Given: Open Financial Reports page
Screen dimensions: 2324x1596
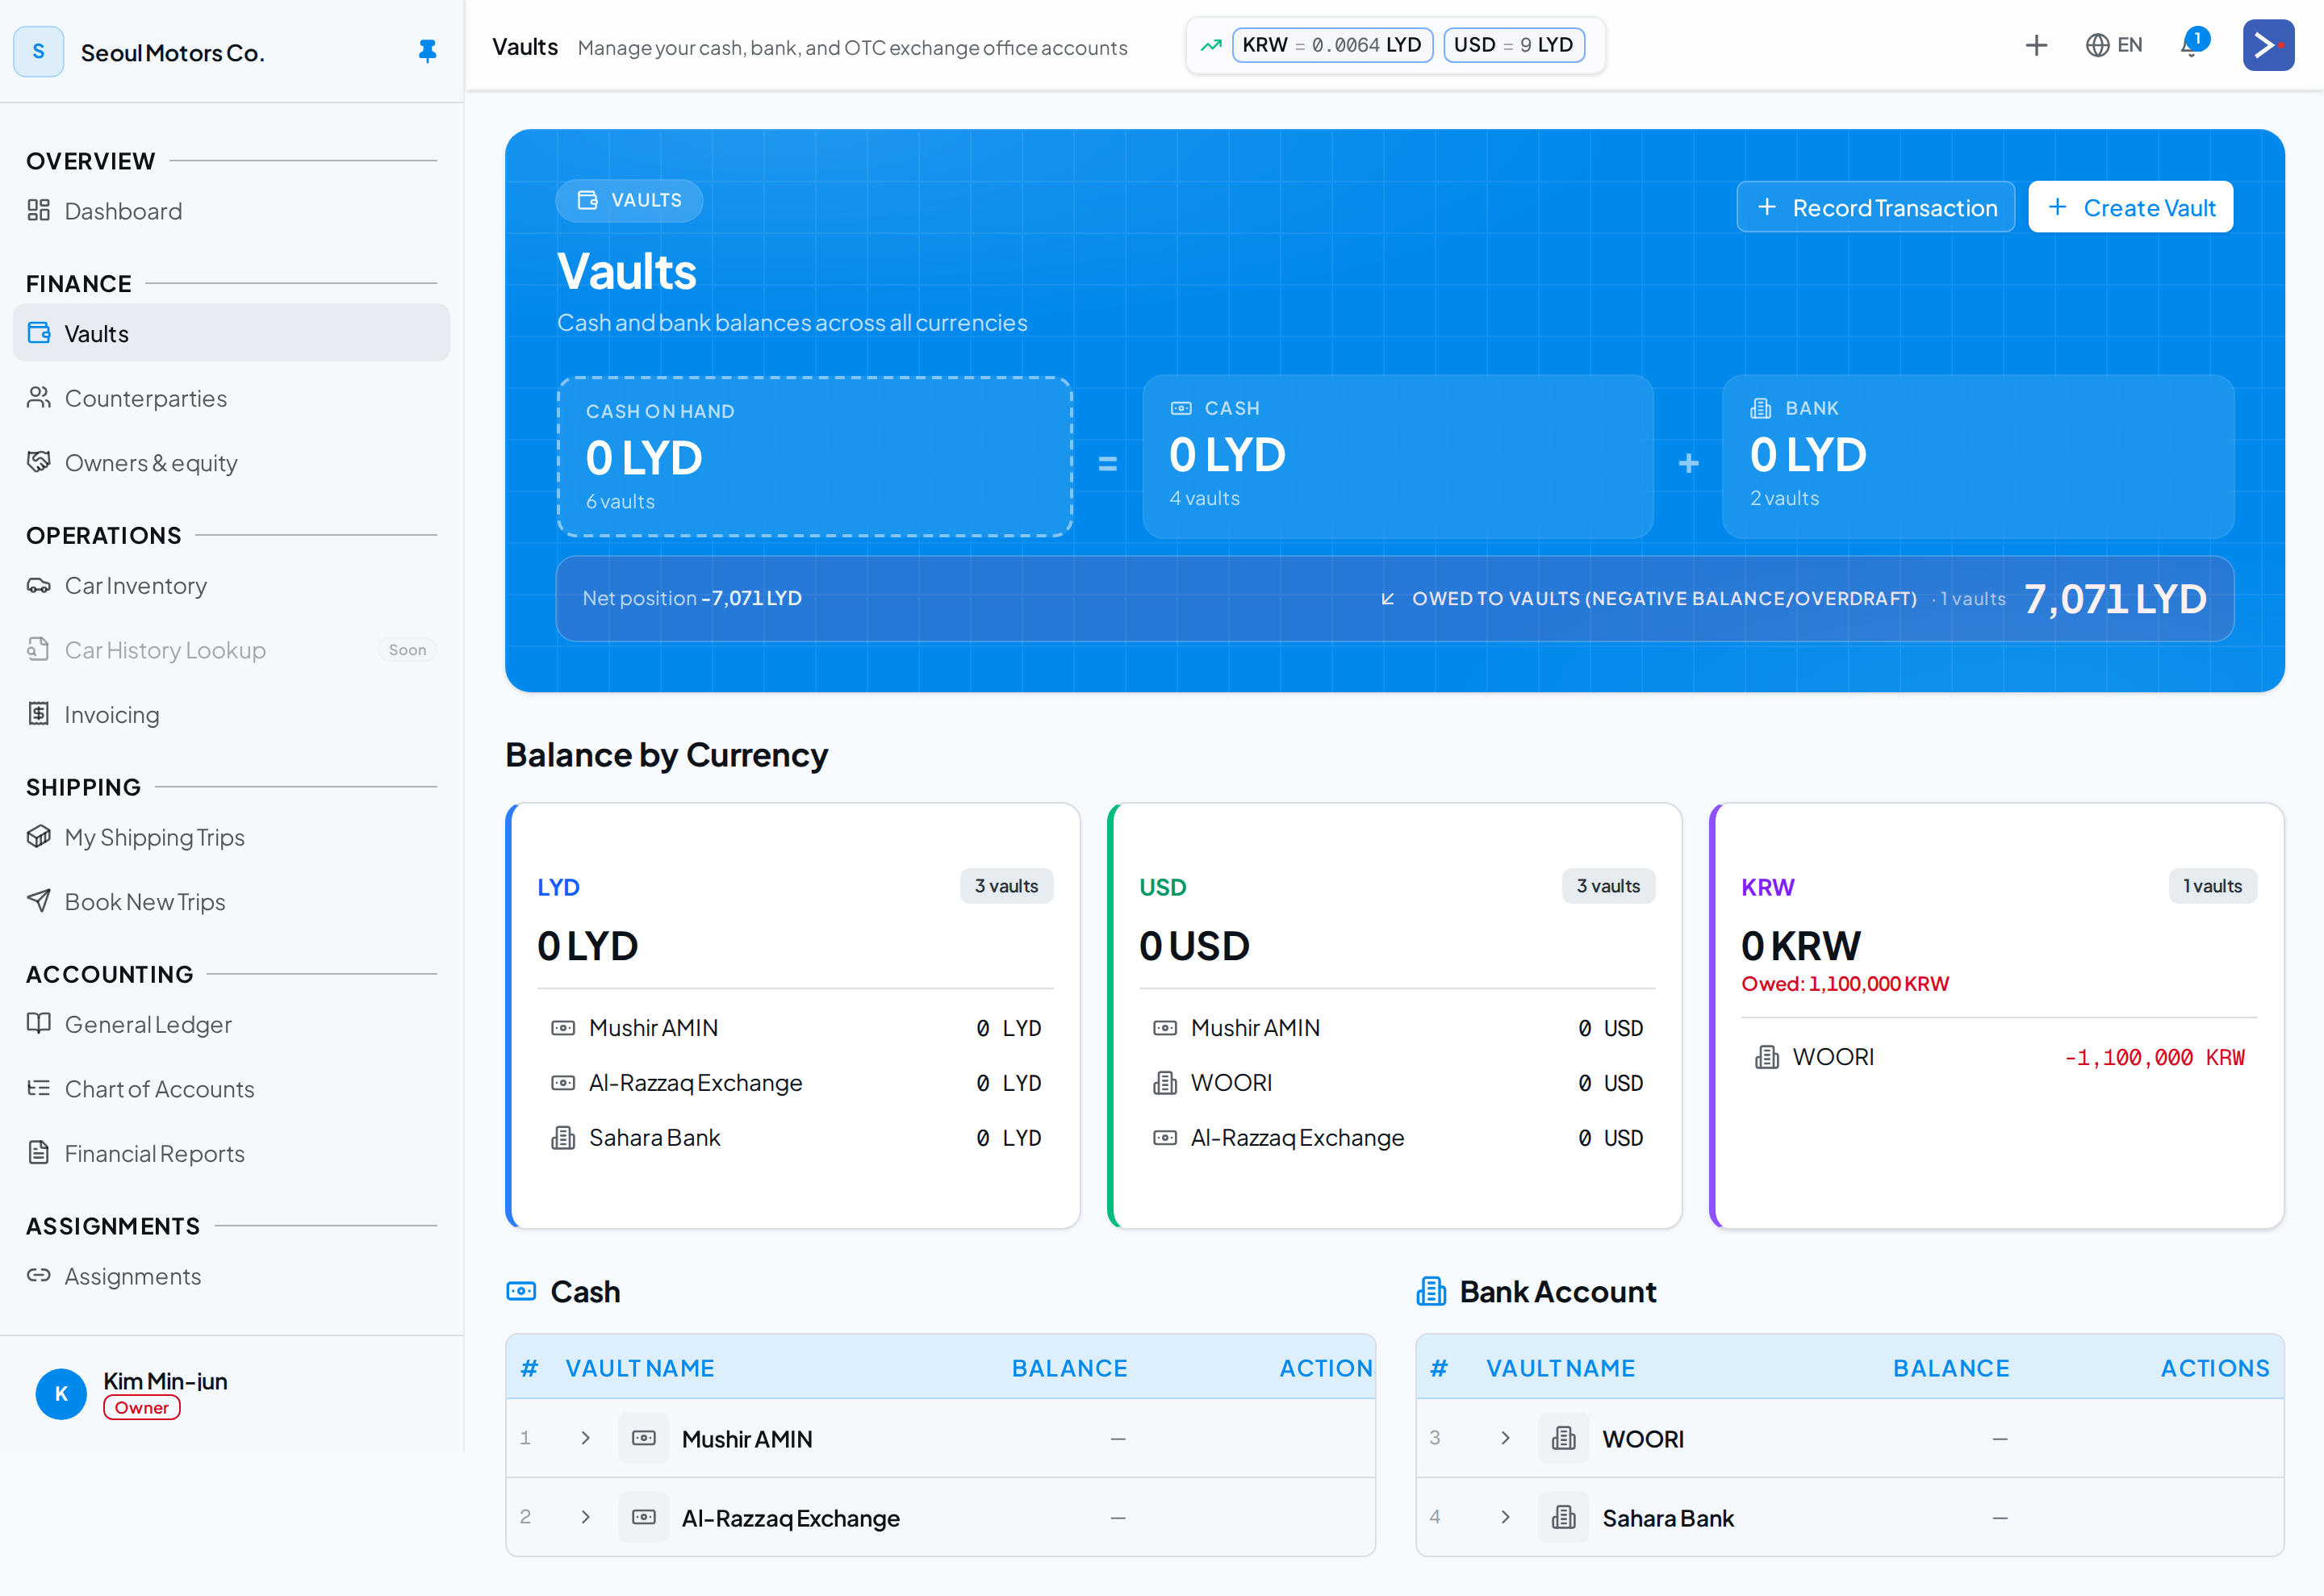Looking at the screenshot, I should point(231,1153).
